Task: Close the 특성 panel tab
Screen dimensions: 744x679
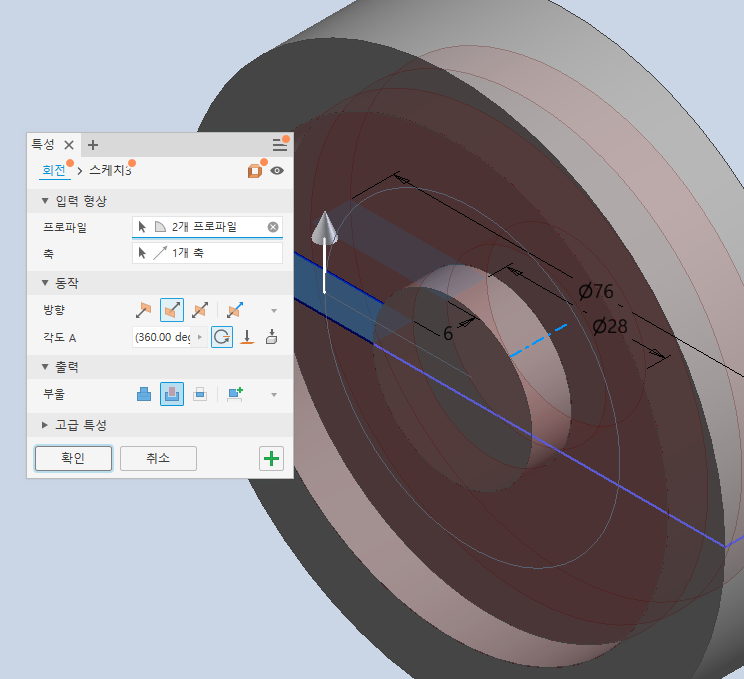Action: pyautogui.click(x=69, y=145)
